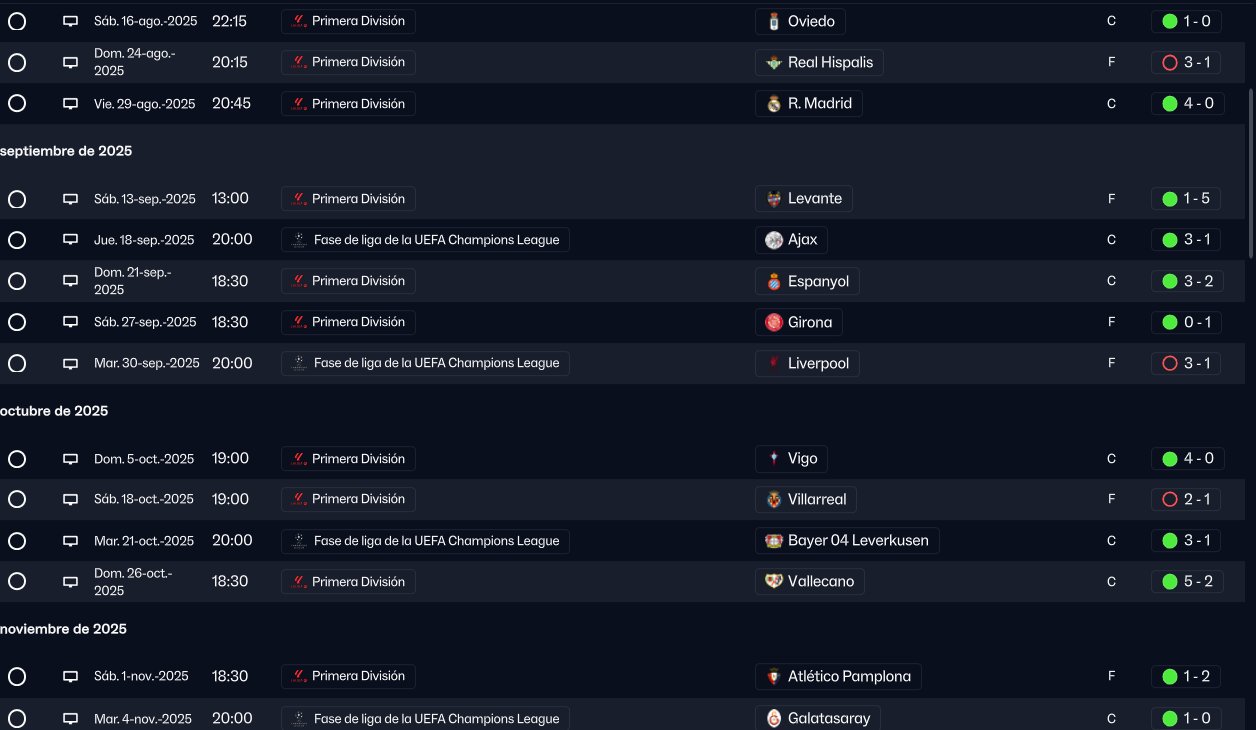Open the 5 - 2 result against Vallecano

click(x=1187, y=581)
